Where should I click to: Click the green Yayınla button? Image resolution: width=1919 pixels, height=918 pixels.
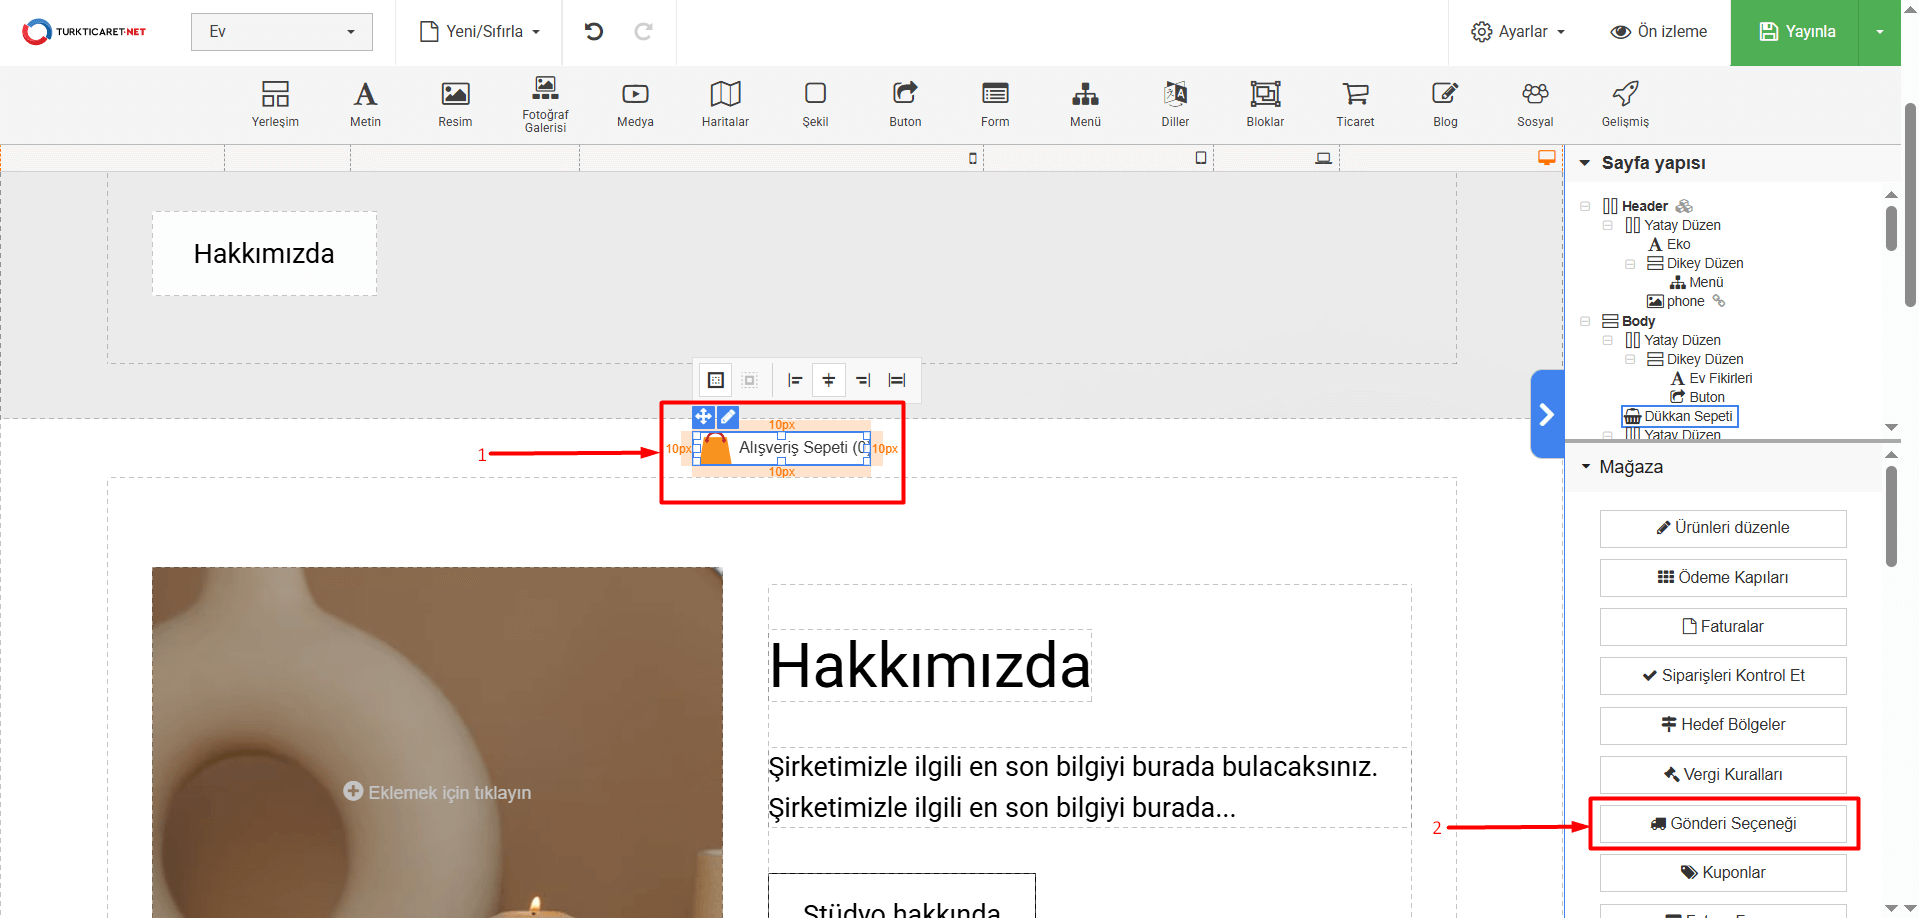(1795, 32)
